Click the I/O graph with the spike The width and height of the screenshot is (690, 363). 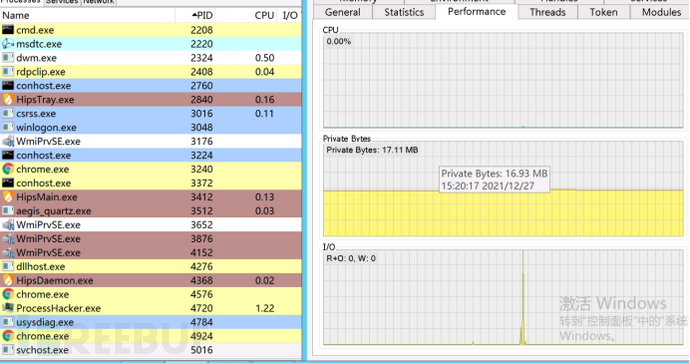coord(503,297)
